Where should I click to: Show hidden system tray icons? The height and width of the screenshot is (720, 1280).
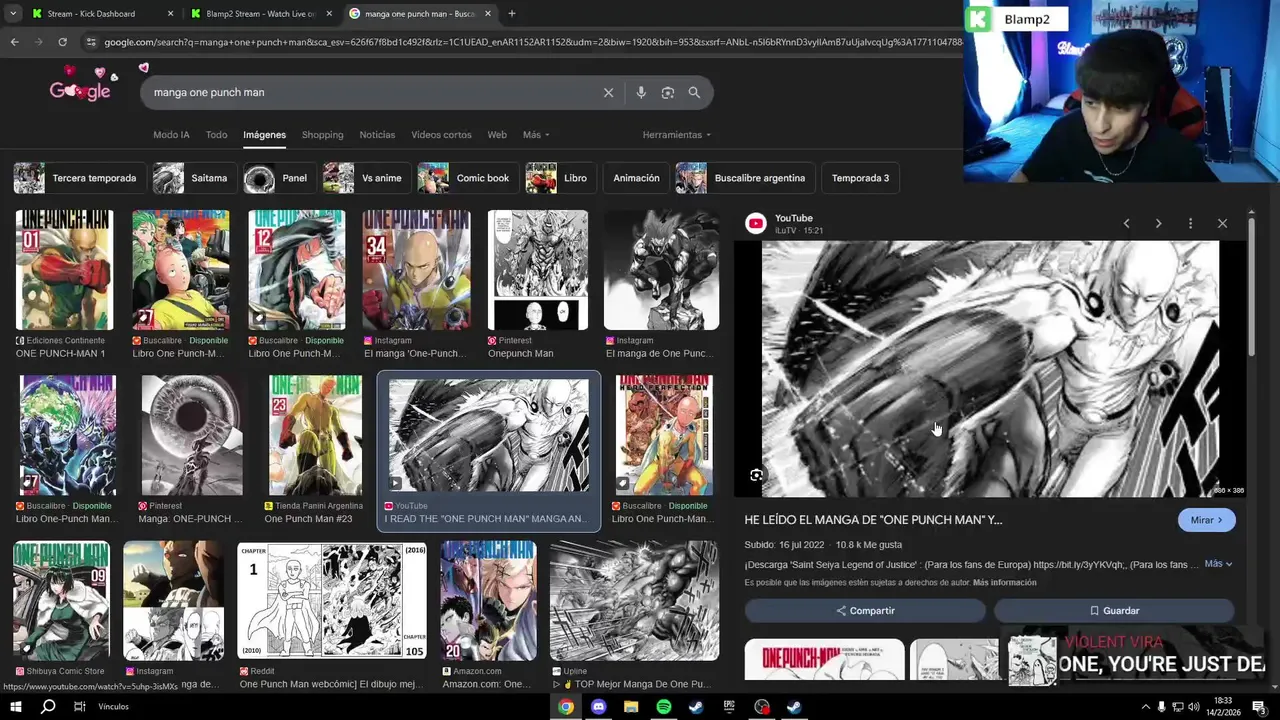pyautogui.click(x=1145, y=707)
